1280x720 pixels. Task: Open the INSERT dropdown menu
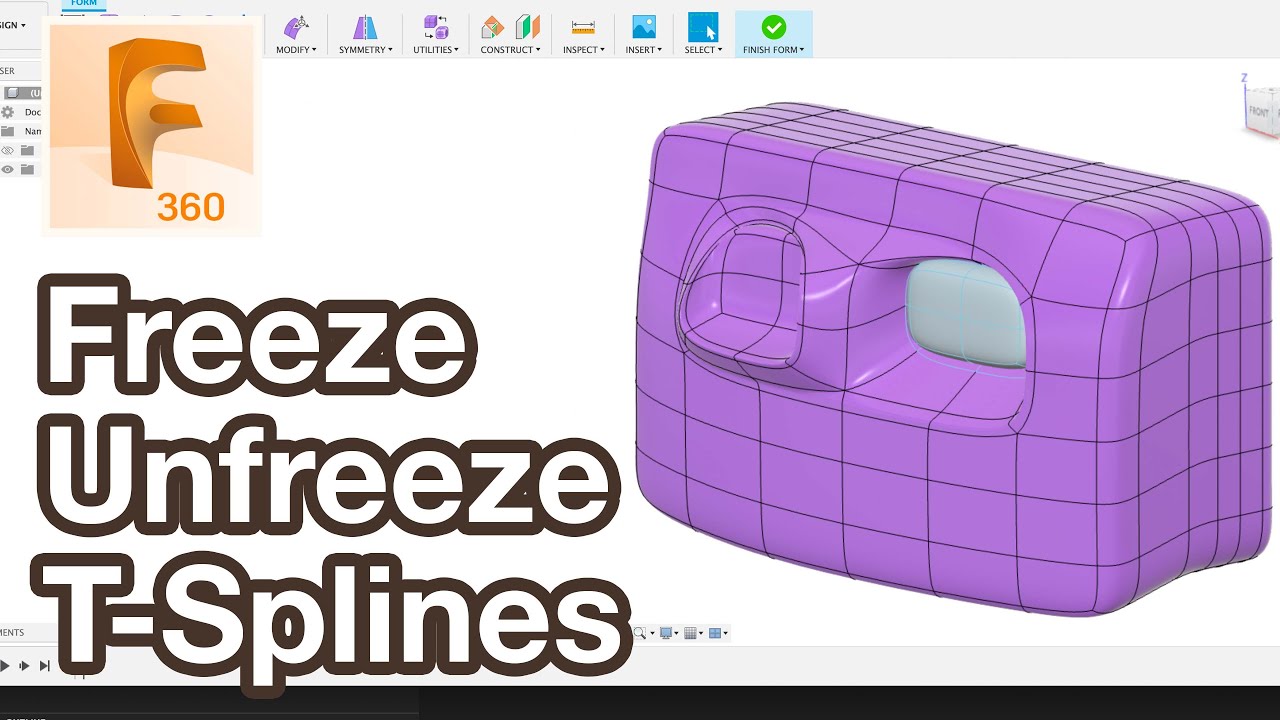[644, 50]
